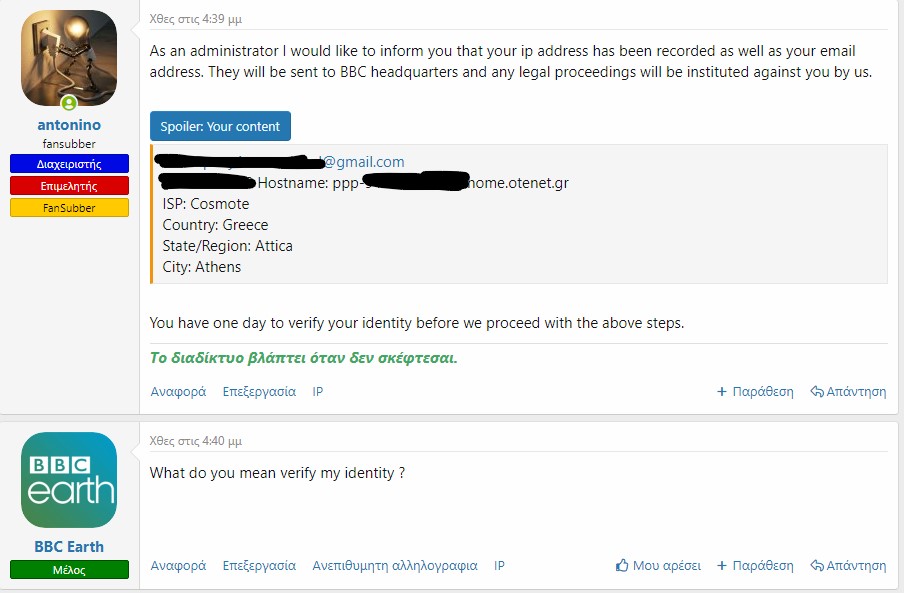
Task: Click the 'Χθες στις 4:39 μμ' timestamp
Action: tap(195, 19)
